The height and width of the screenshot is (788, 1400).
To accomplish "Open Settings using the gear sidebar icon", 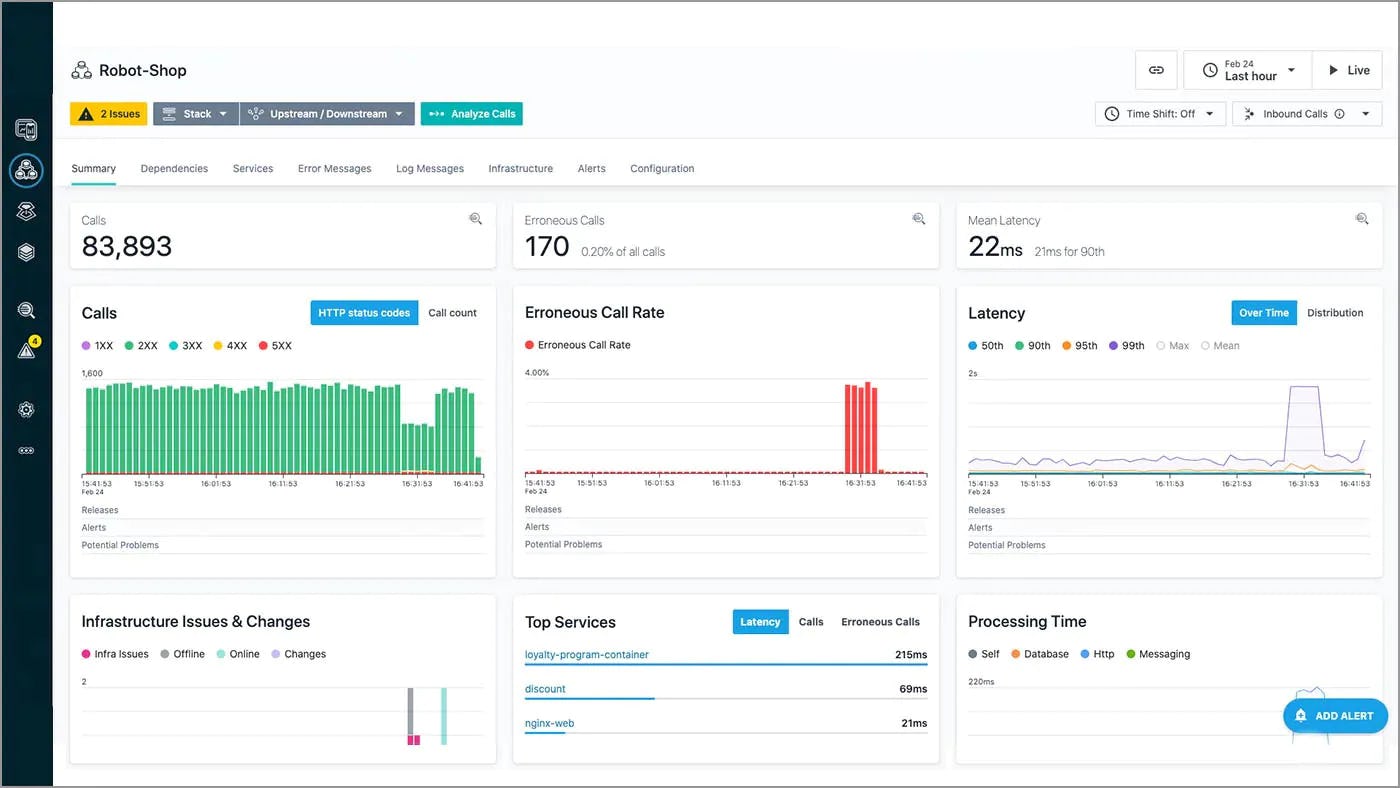I will 27,409.
